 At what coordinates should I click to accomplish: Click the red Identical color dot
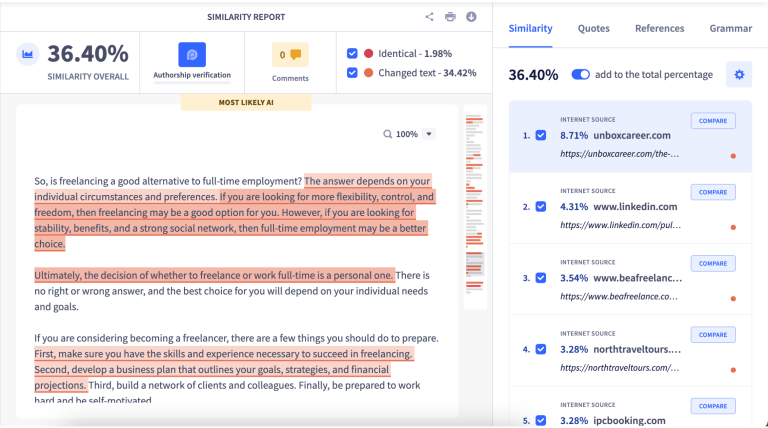point(369,53)
